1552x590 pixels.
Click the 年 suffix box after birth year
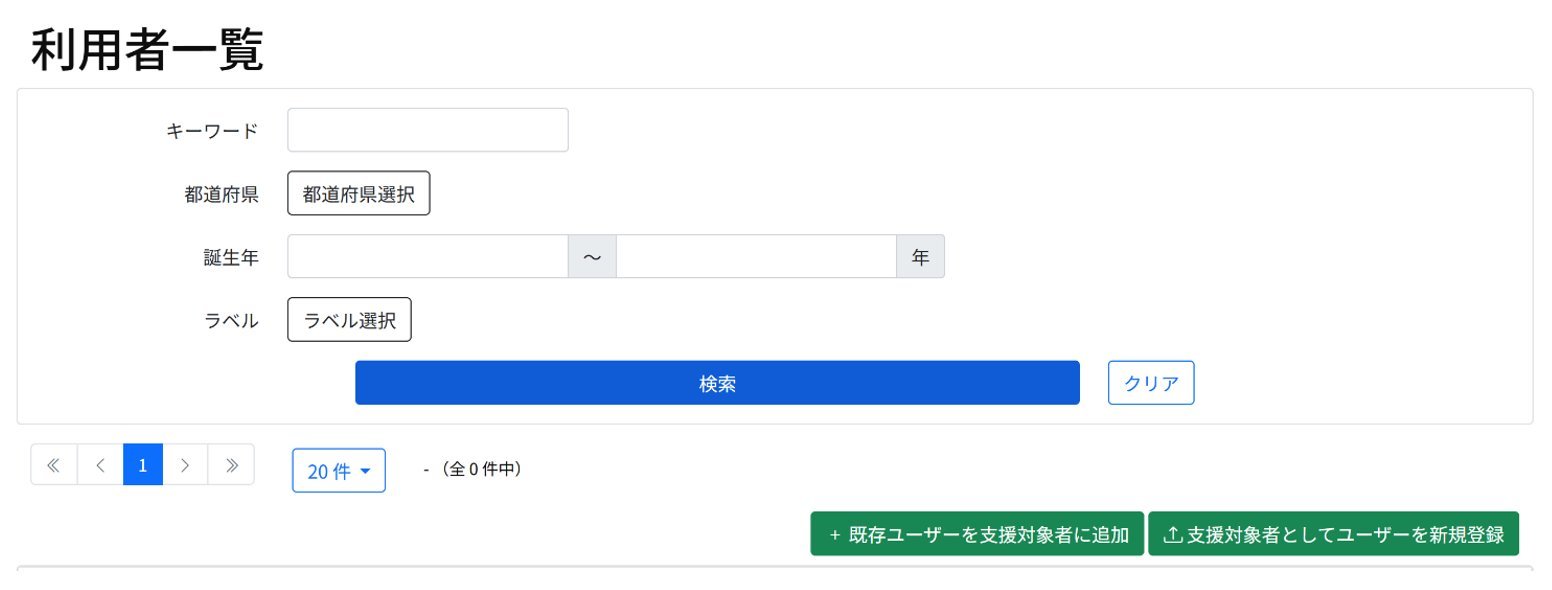click(x=920, y=257)
